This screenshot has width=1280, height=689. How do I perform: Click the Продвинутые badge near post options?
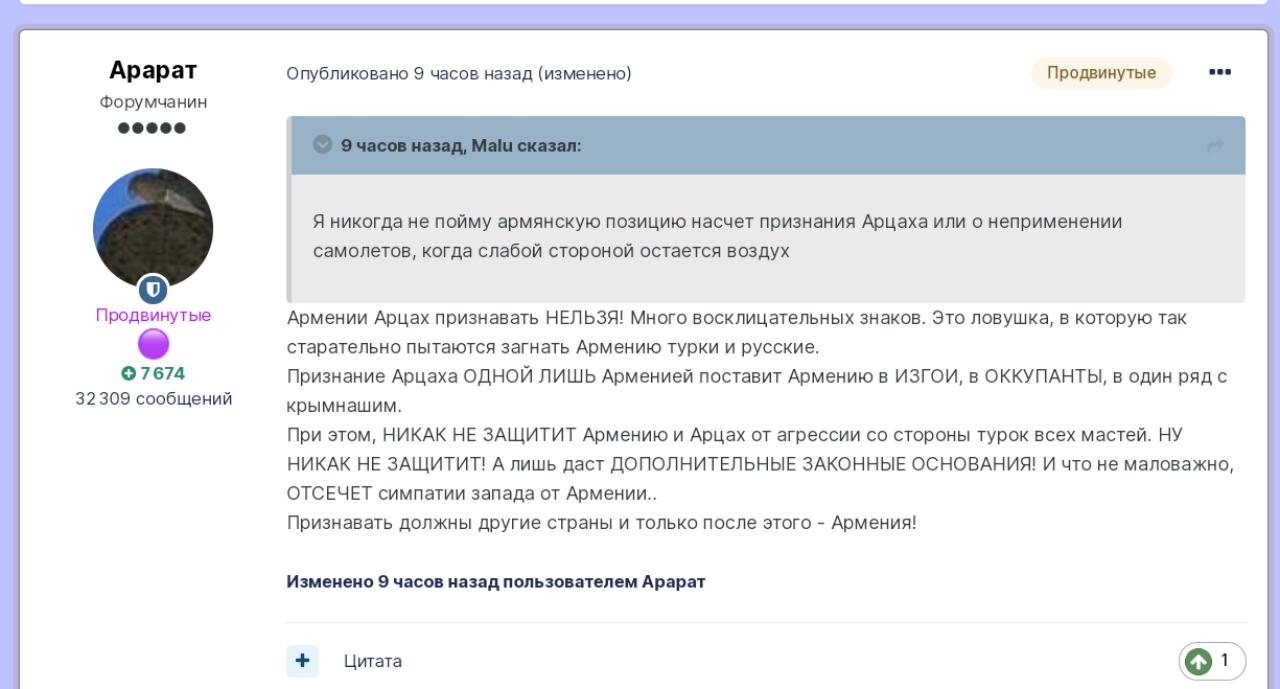(1101, 73)
